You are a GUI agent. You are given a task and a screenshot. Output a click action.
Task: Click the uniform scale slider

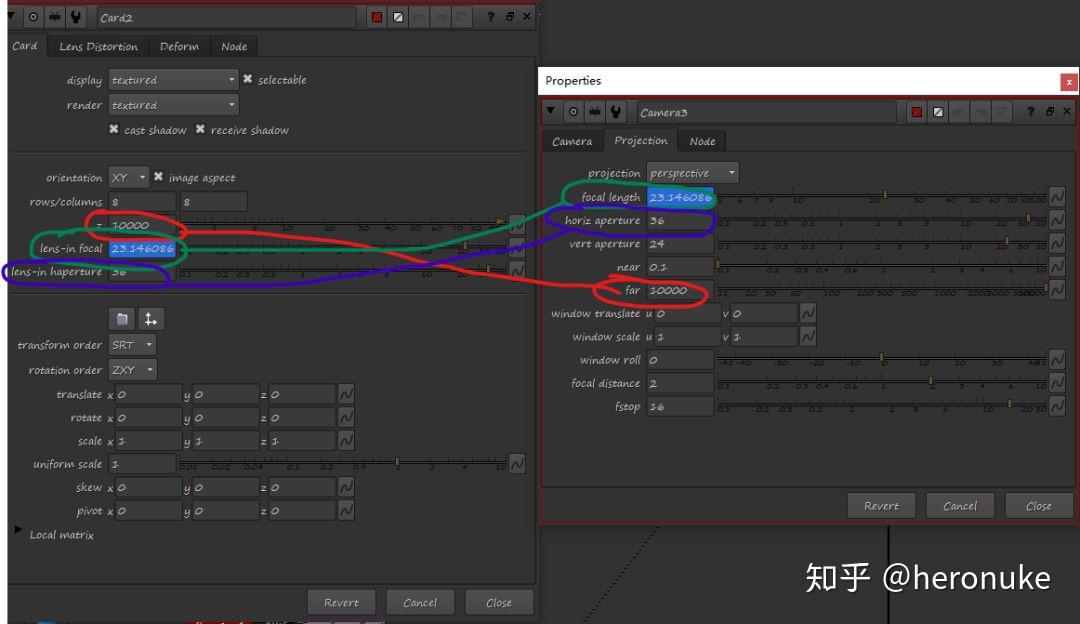(342, 463)
